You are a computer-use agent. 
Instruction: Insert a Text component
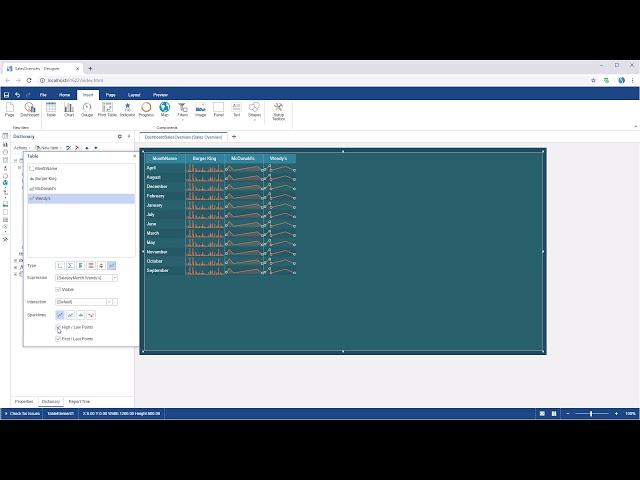pyautogui.click(x=237, y=110)
